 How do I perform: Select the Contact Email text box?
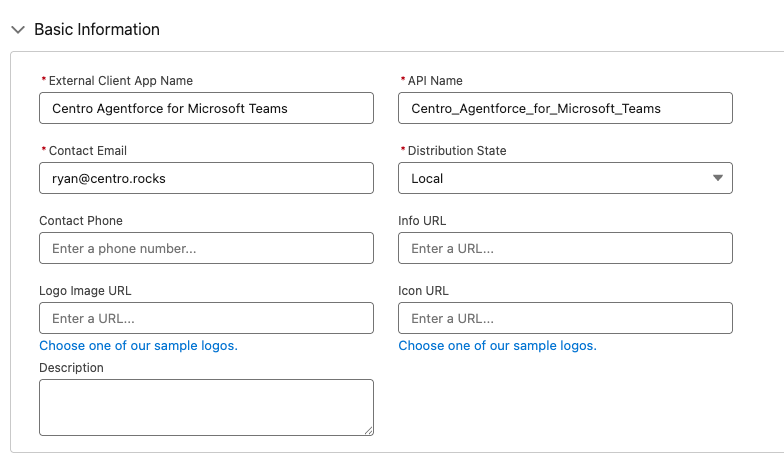(x=206, y=178)
